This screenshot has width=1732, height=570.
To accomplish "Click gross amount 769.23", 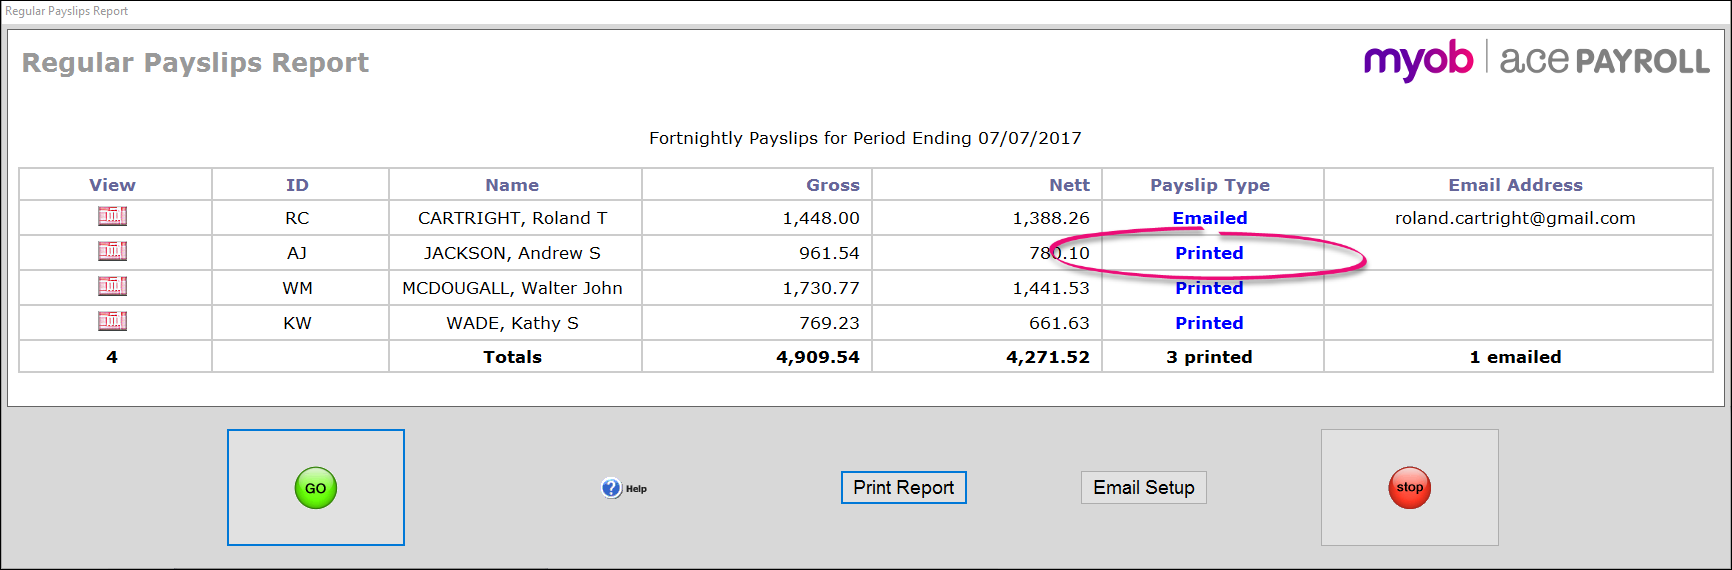I will click(829, 323).
